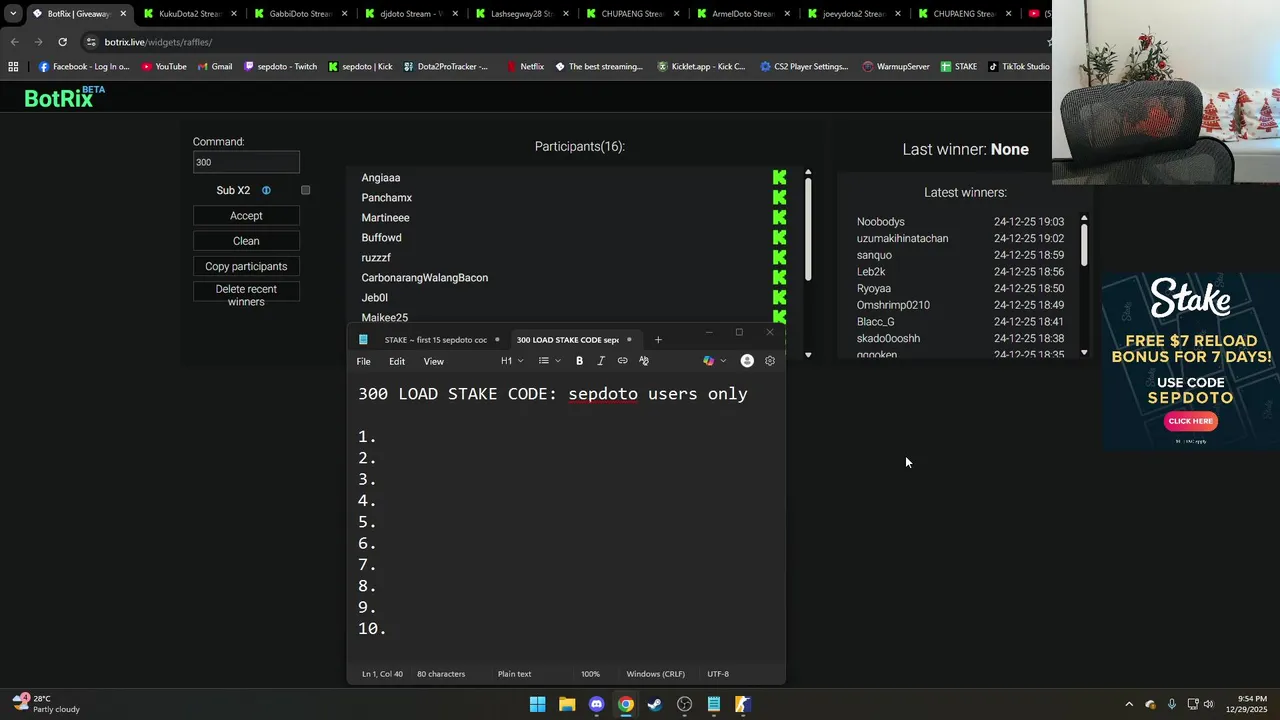Open the Dota2ProTracker bookmark

click(x=446, y=67)
